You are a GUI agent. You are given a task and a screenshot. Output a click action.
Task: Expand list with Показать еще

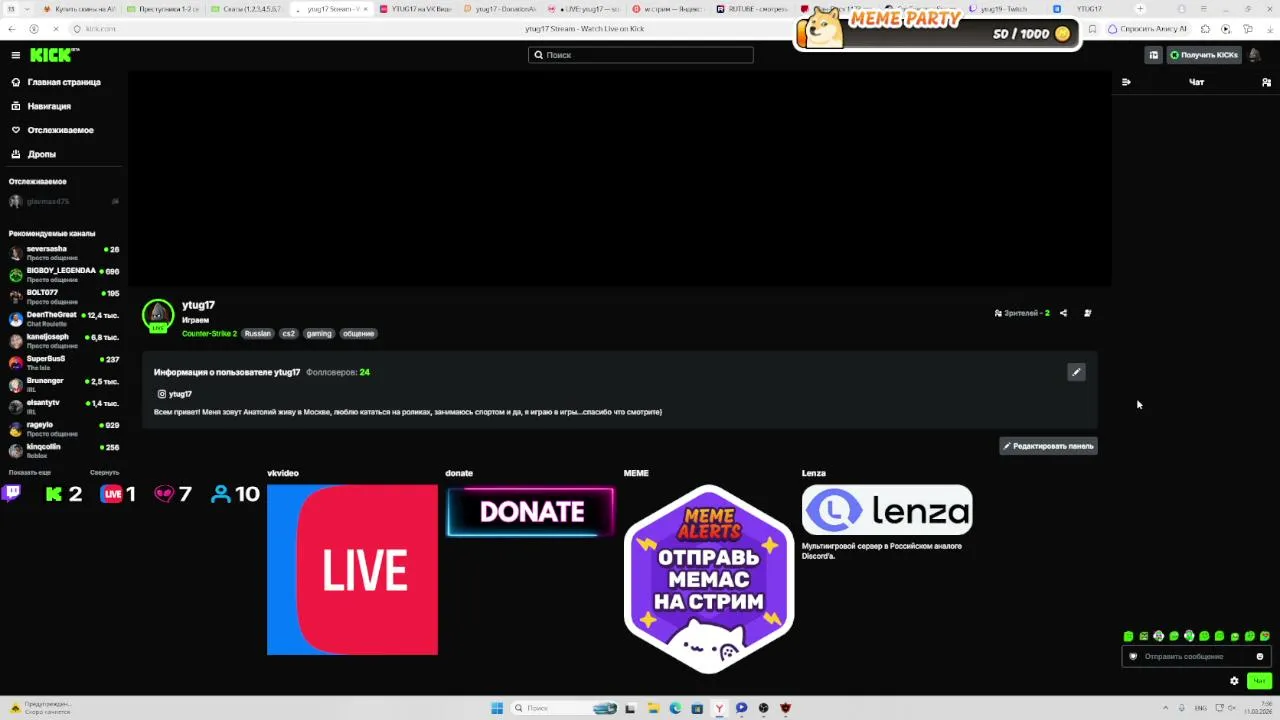pyautogui.click(x=30, y=472)
